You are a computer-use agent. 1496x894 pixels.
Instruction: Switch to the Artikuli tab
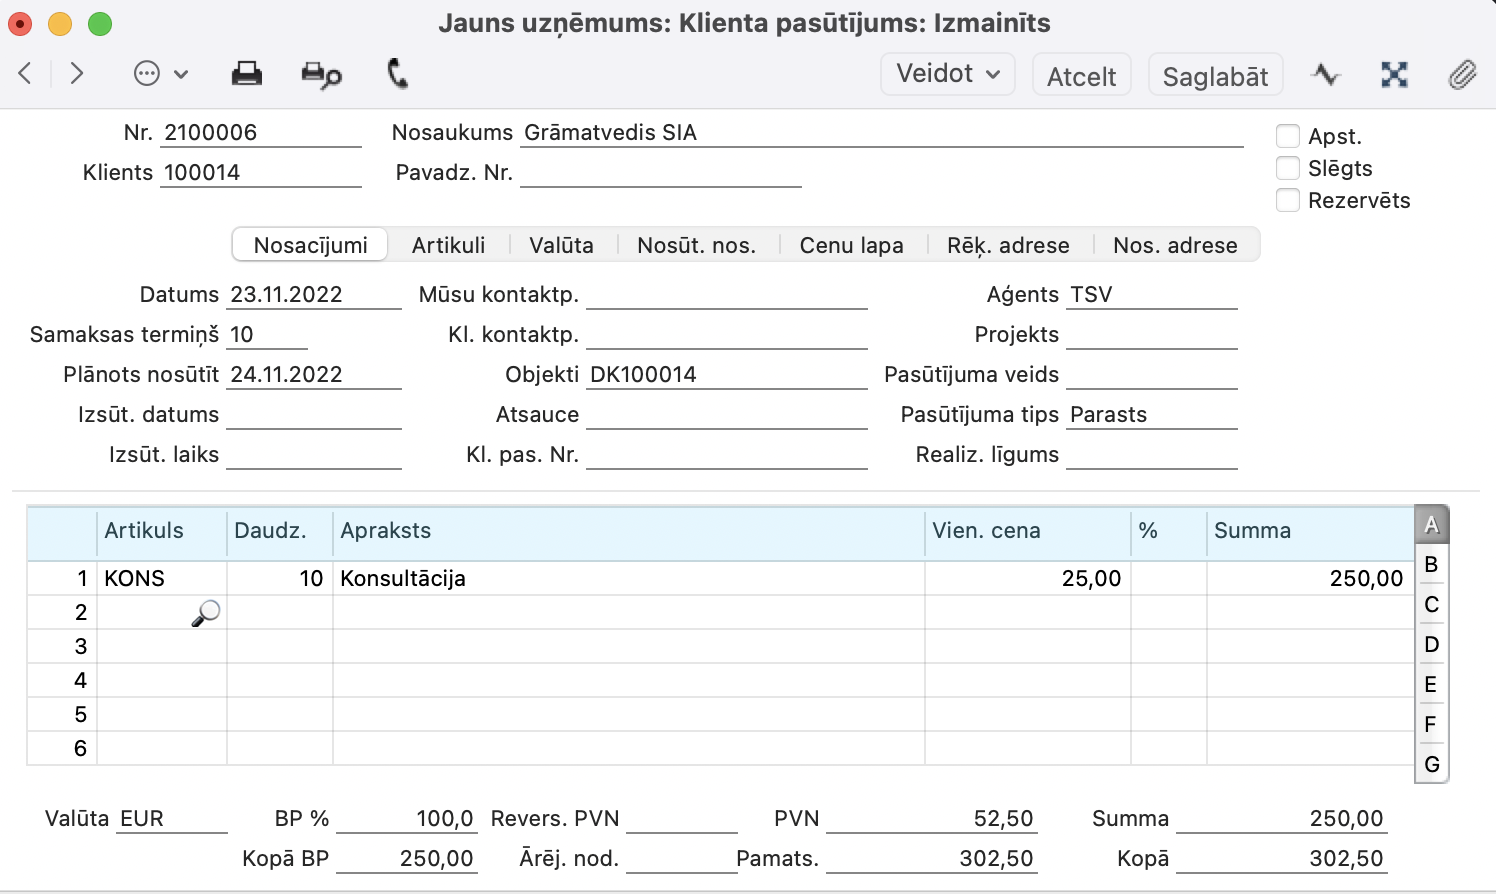tap(448, 245)
